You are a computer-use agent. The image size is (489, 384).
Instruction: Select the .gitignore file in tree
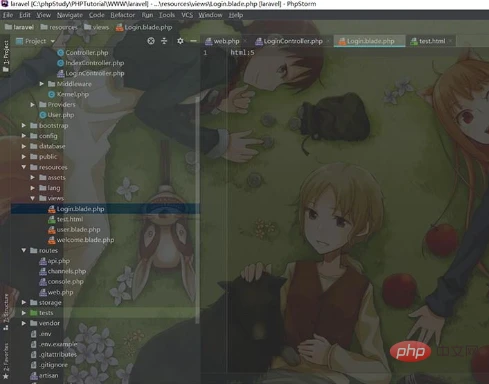tap(49, 365)
